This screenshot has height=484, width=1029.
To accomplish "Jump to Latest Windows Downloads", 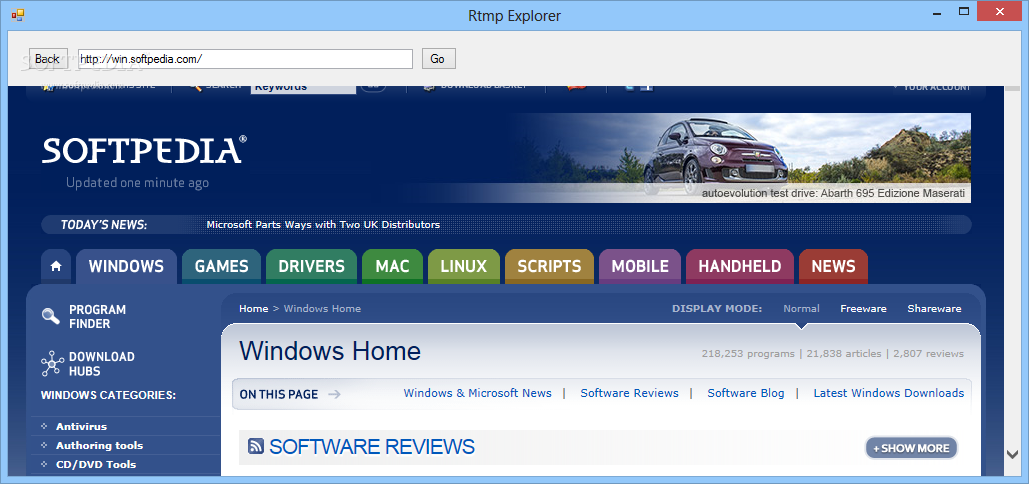I will click(x=889, y=393).
